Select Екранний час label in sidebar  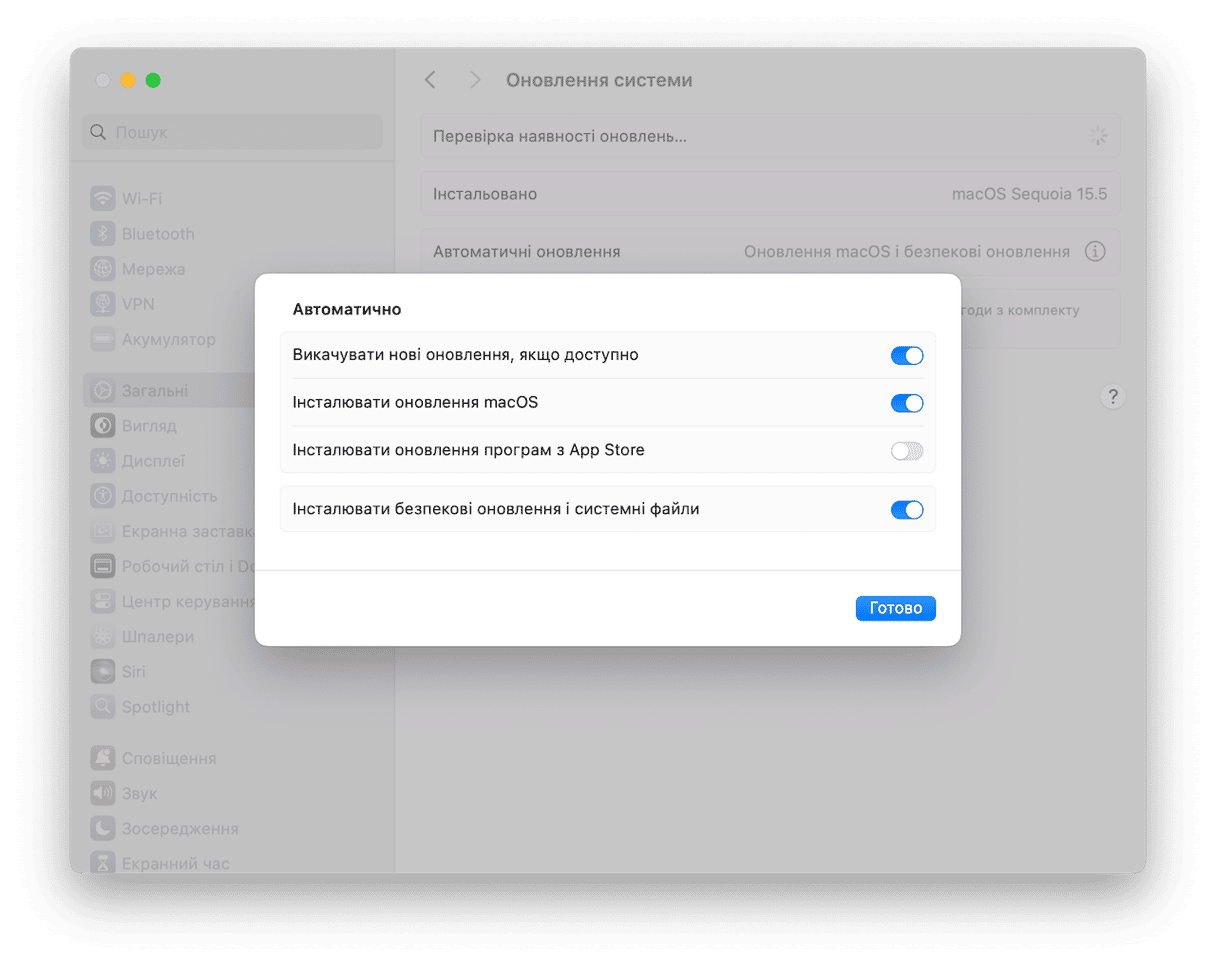176,863
